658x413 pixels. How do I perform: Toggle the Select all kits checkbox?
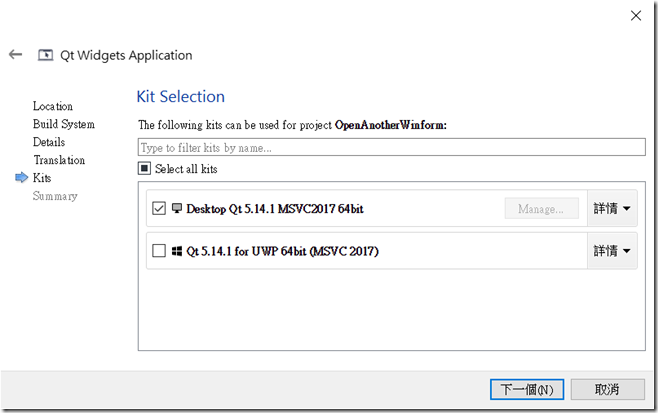tap(144, 169)
